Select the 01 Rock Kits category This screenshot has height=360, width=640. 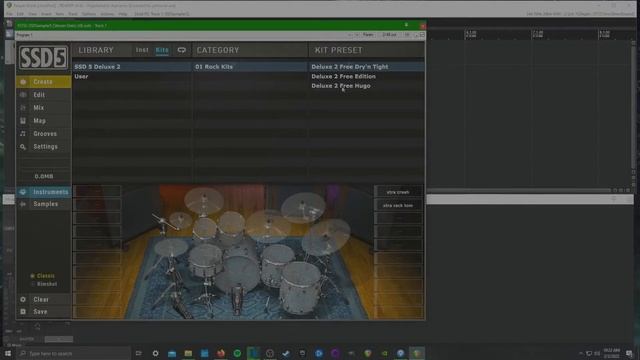[250, 67]
